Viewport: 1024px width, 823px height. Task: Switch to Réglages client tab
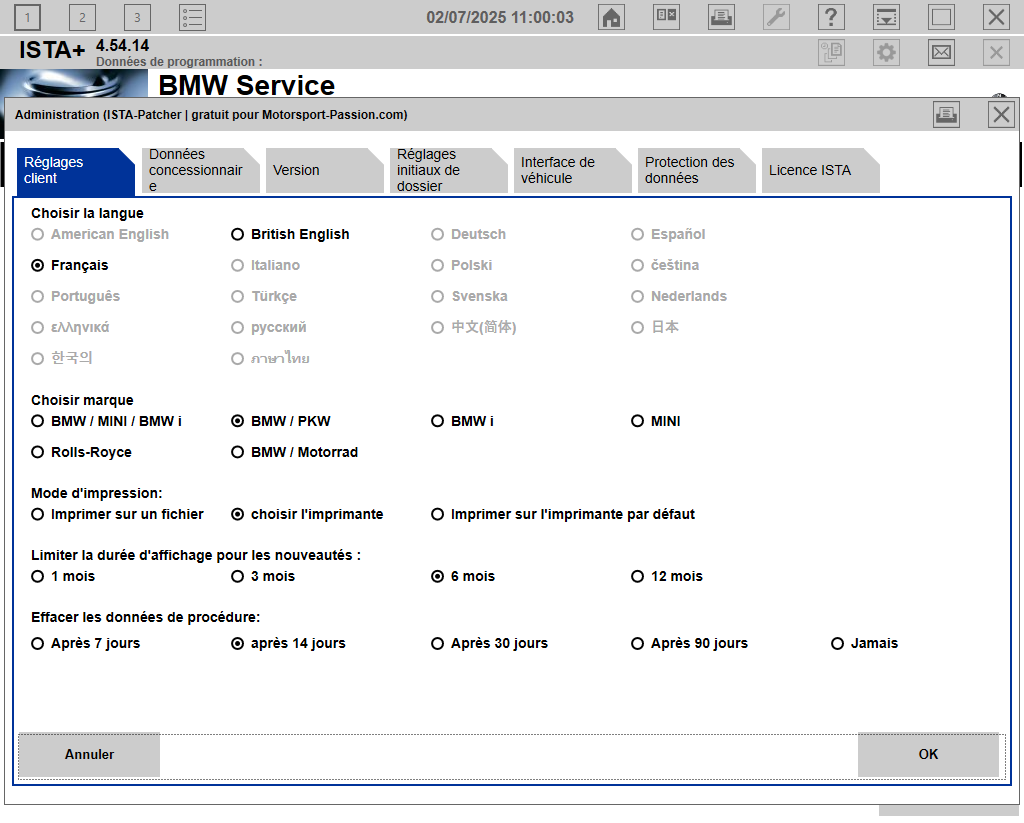(75, 170)
